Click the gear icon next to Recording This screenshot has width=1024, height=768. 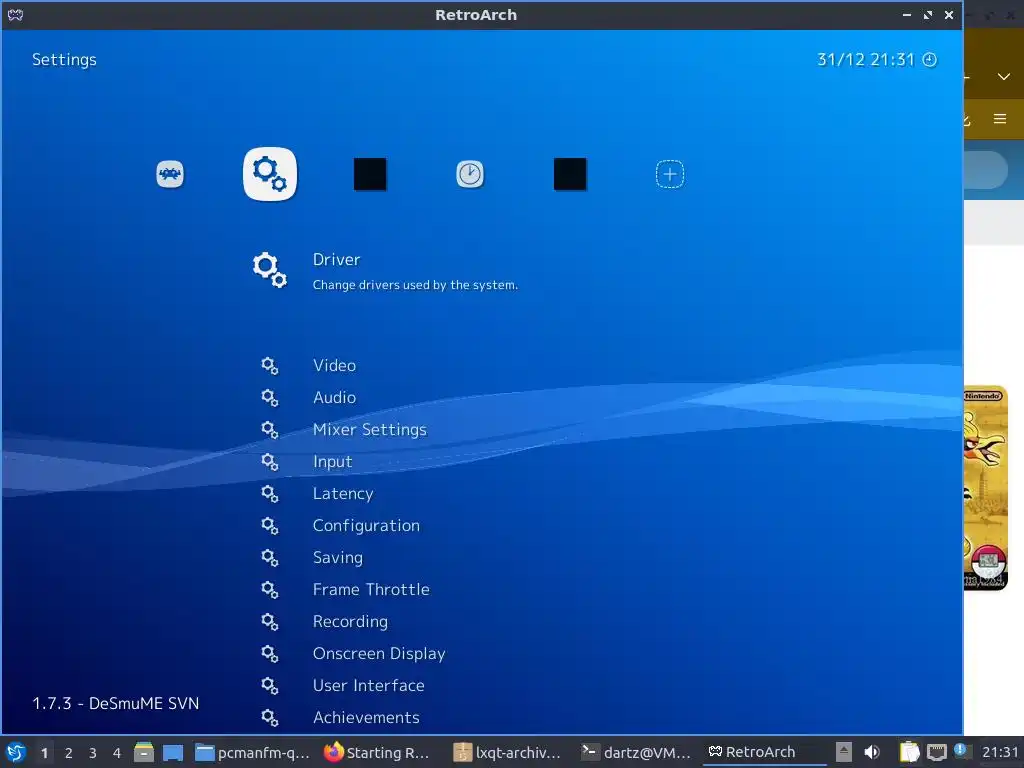pyautogui.click(x=270, y=622)
